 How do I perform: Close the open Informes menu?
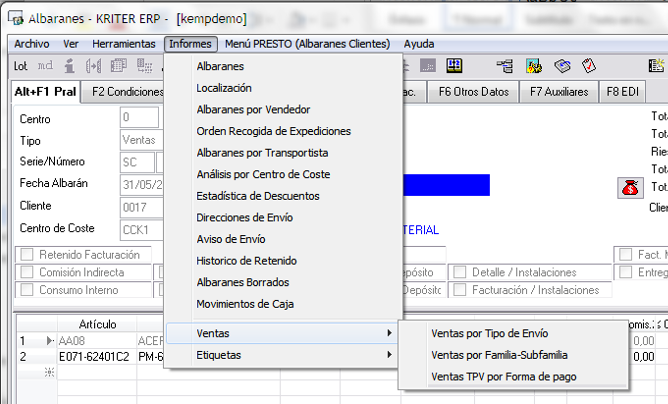(x=190, y=44)
